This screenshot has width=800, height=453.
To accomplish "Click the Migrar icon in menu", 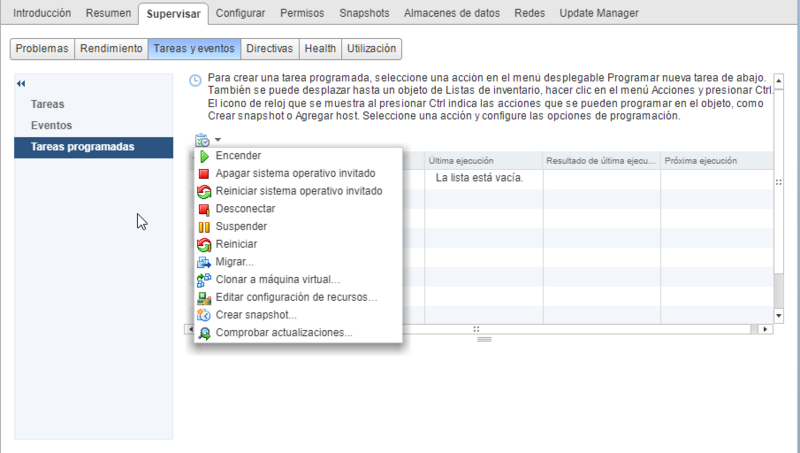I will click(204, 262).
